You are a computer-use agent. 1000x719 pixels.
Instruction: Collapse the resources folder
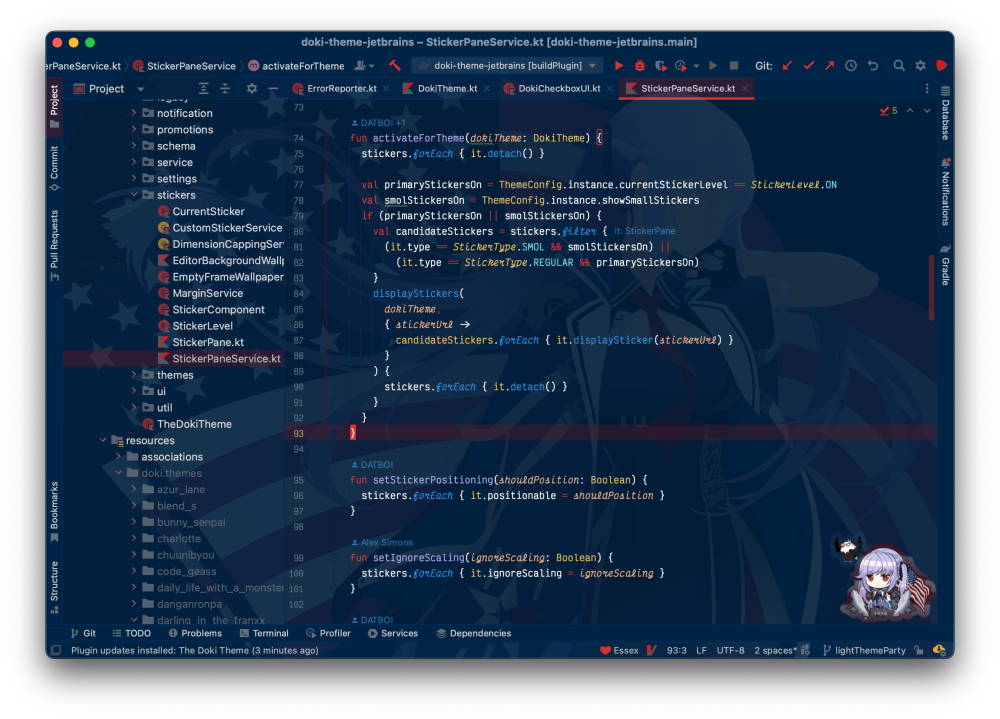coord(103,440)
